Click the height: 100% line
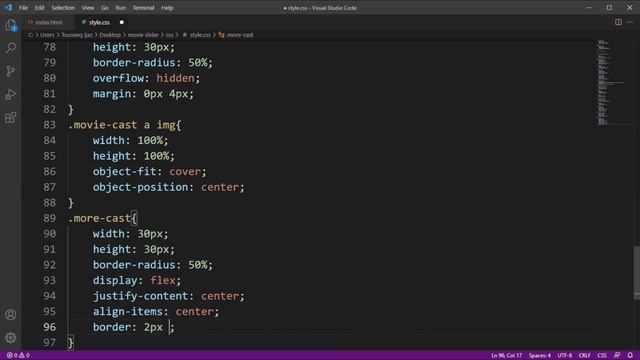The width and height of the screenshot is (640, 360). tap(133, 156)
